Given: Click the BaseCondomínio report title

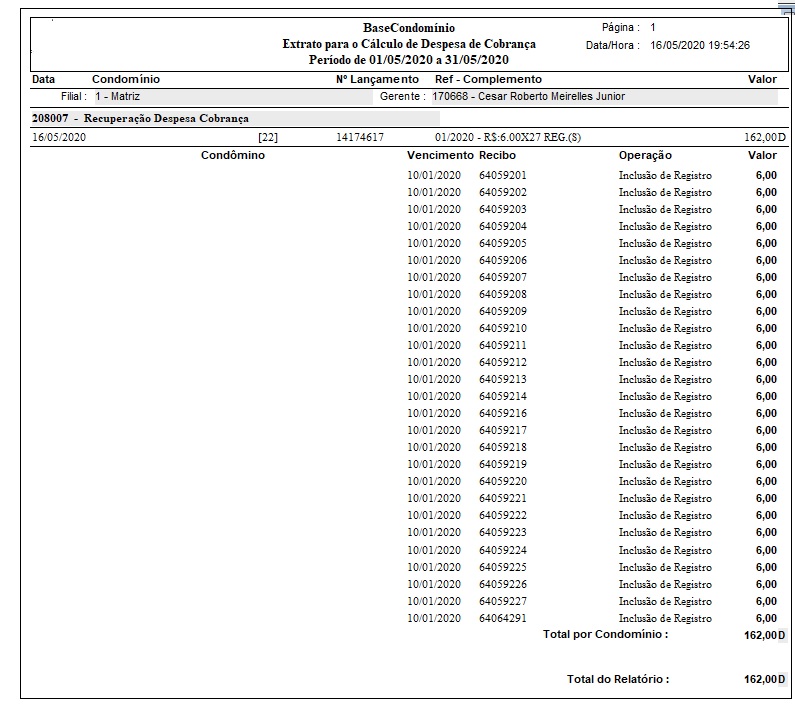Looking at the screenshot, I should [408, 28].
